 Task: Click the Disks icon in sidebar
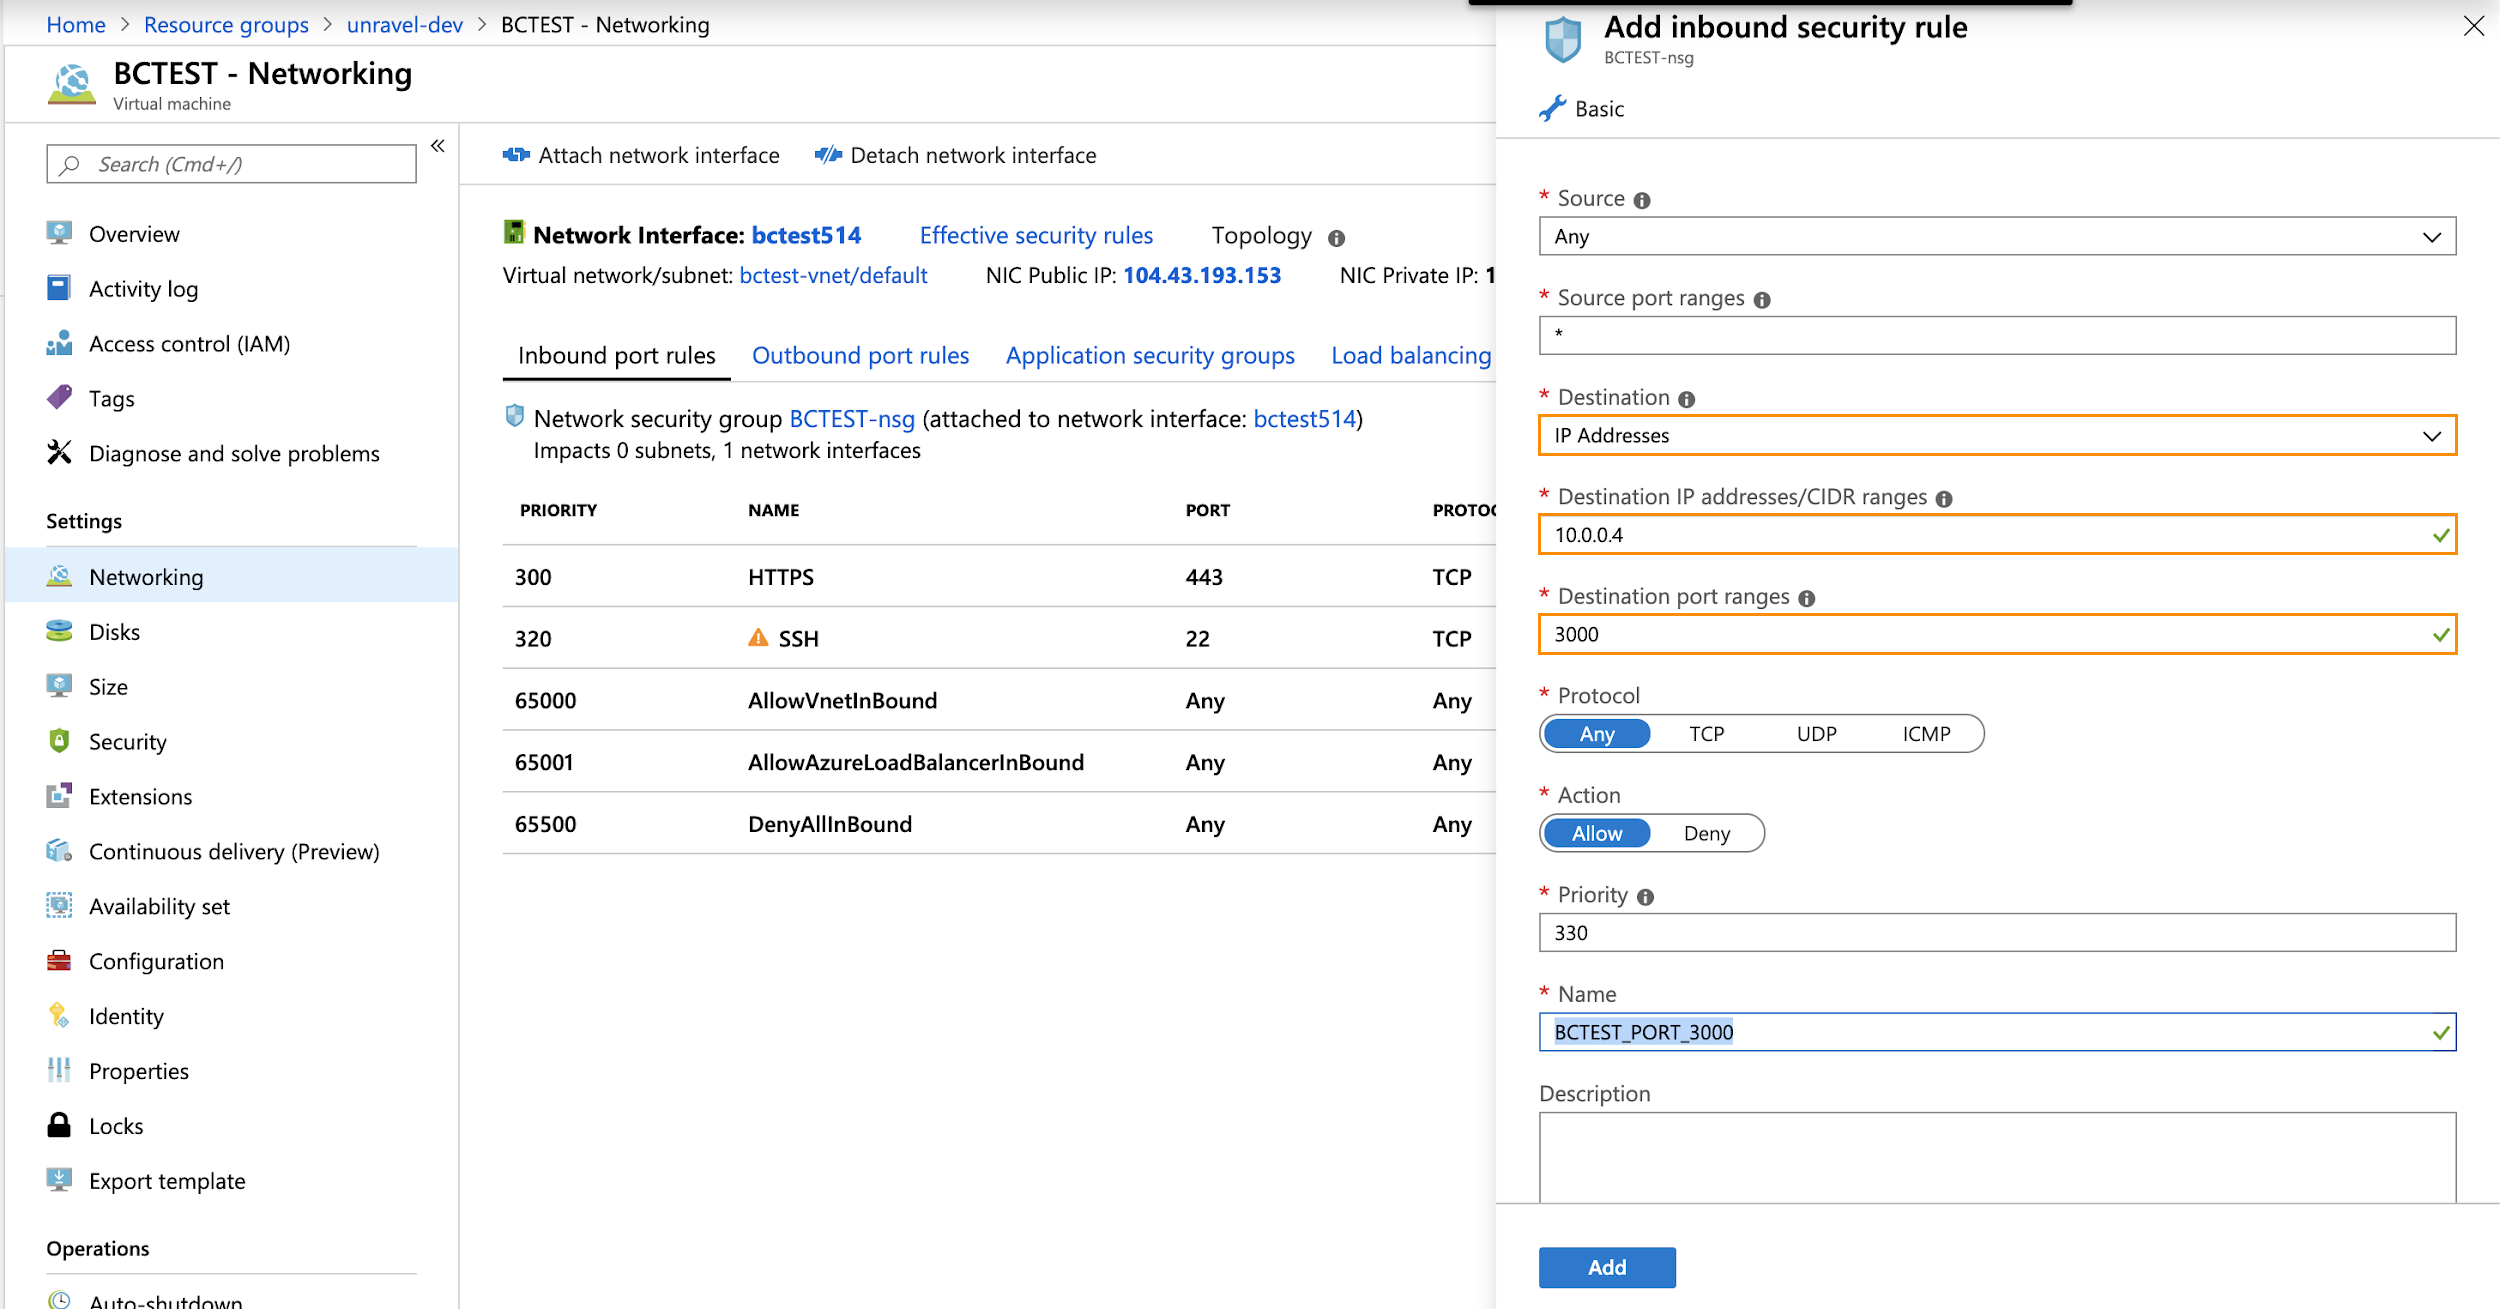(59, 631)
